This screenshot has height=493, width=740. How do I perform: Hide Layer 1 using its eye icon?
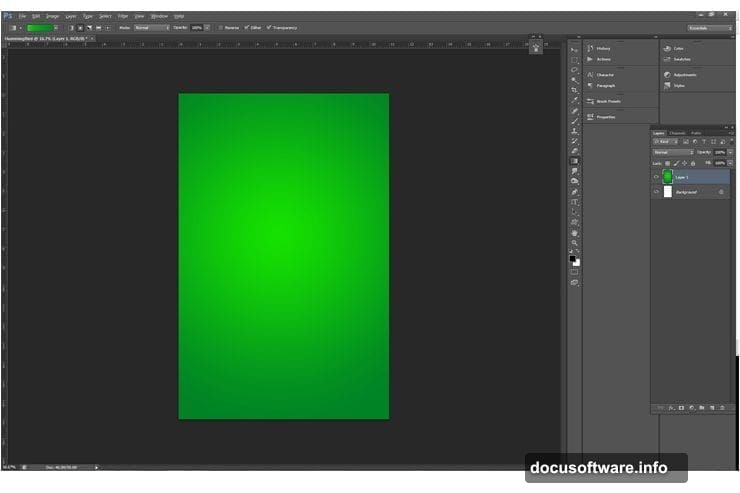coord(656,176)
